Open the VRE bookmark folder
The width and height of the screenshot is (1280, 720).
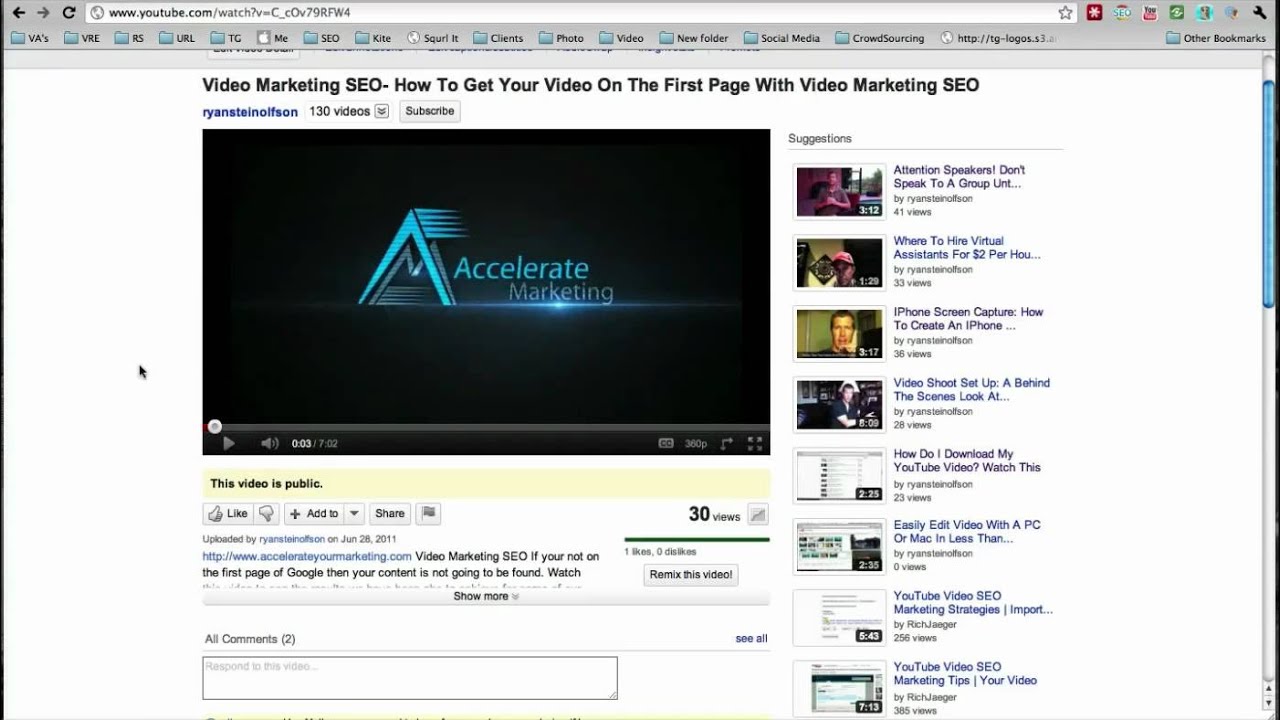coord(81,38)
